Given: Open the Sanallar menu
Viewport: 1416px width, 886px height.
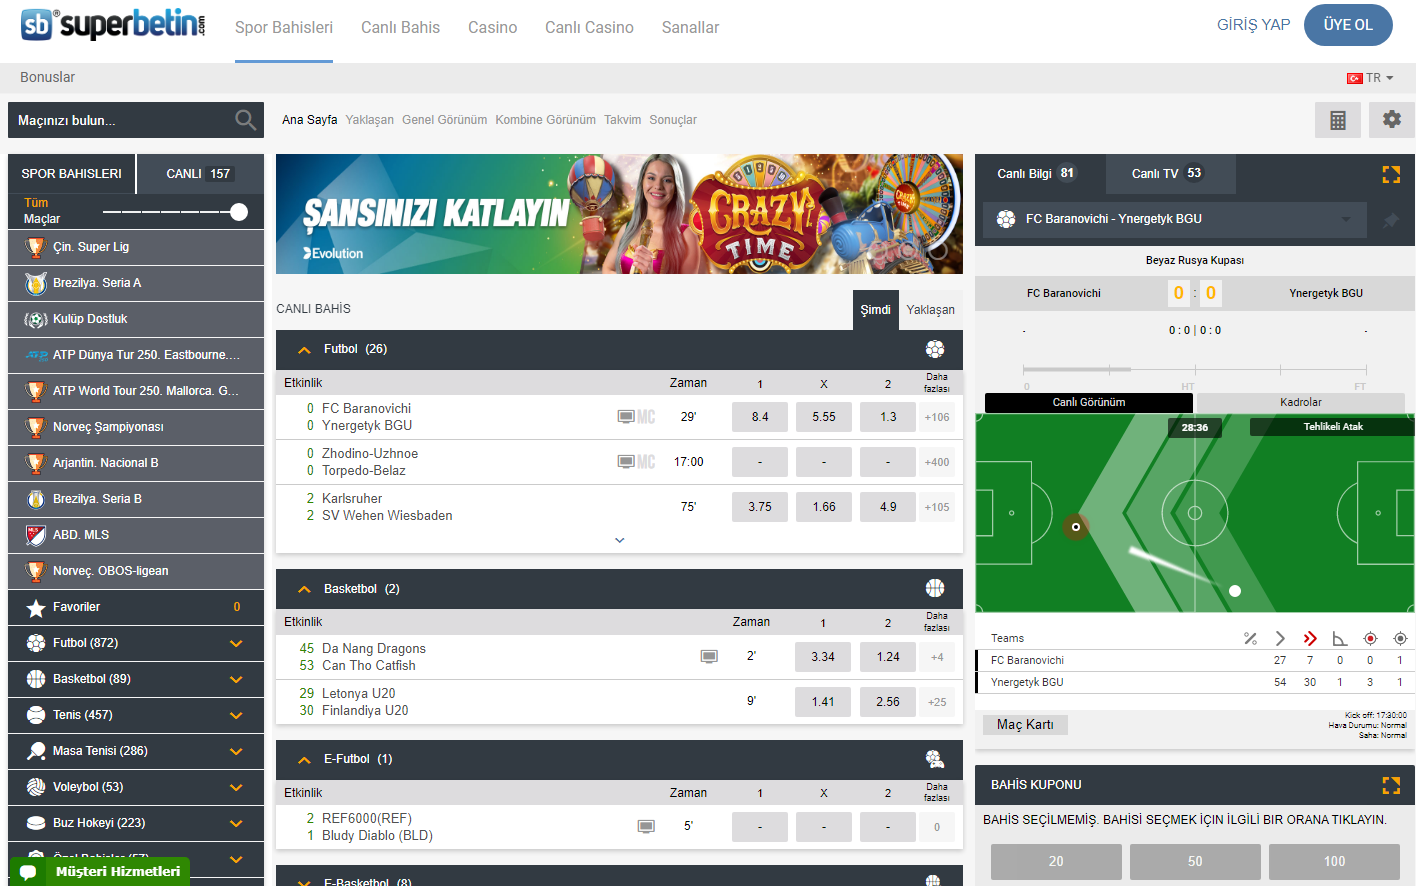Looking at the screenshot, I should [690, 28].
